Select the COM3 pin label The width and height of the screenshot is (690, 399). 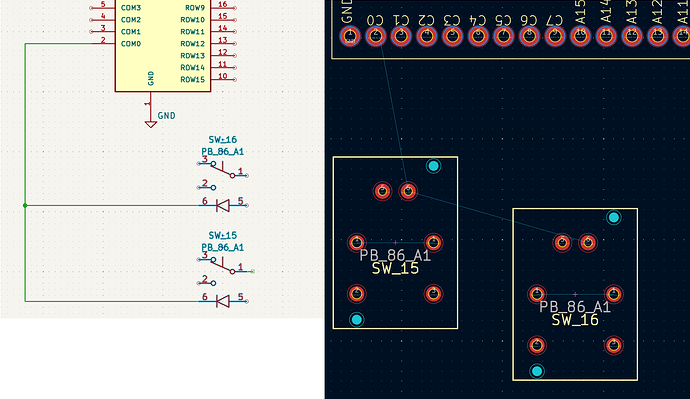tap(131, 7)
